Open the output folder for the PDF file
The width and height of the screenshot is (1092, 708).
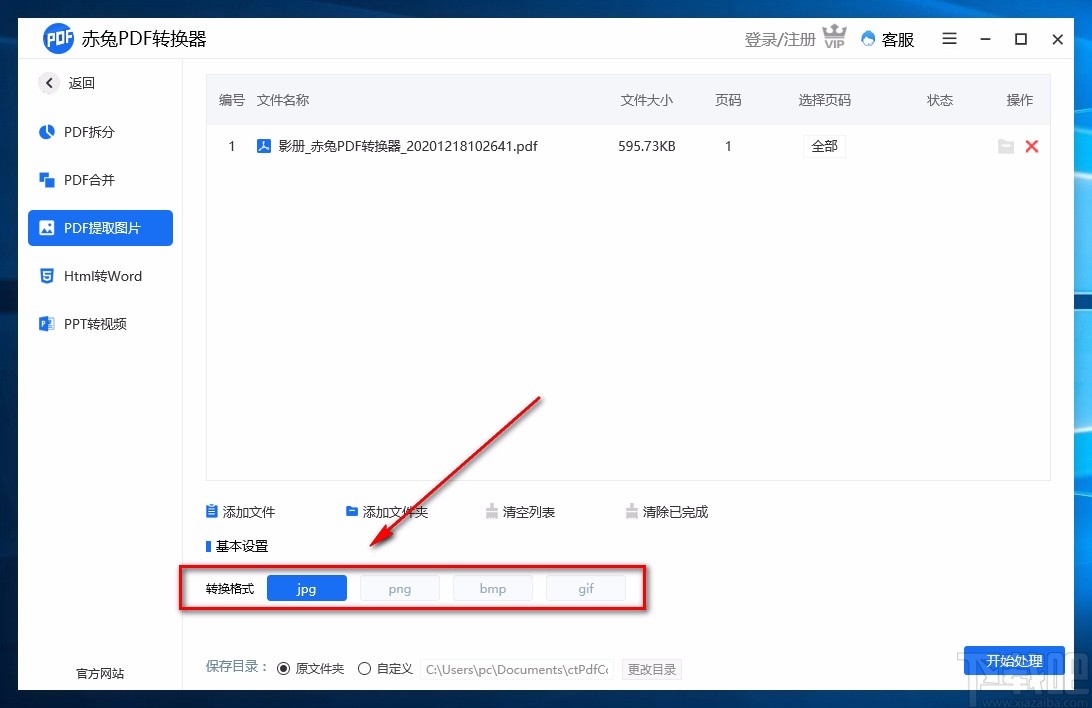coord(1006,146)
